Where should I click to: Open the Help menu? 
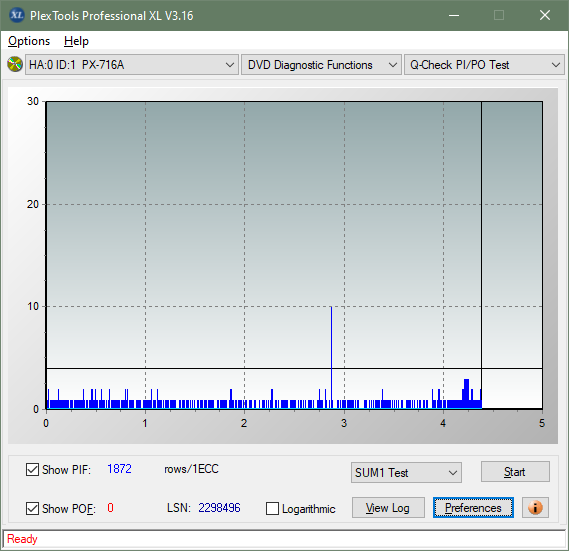76,41
